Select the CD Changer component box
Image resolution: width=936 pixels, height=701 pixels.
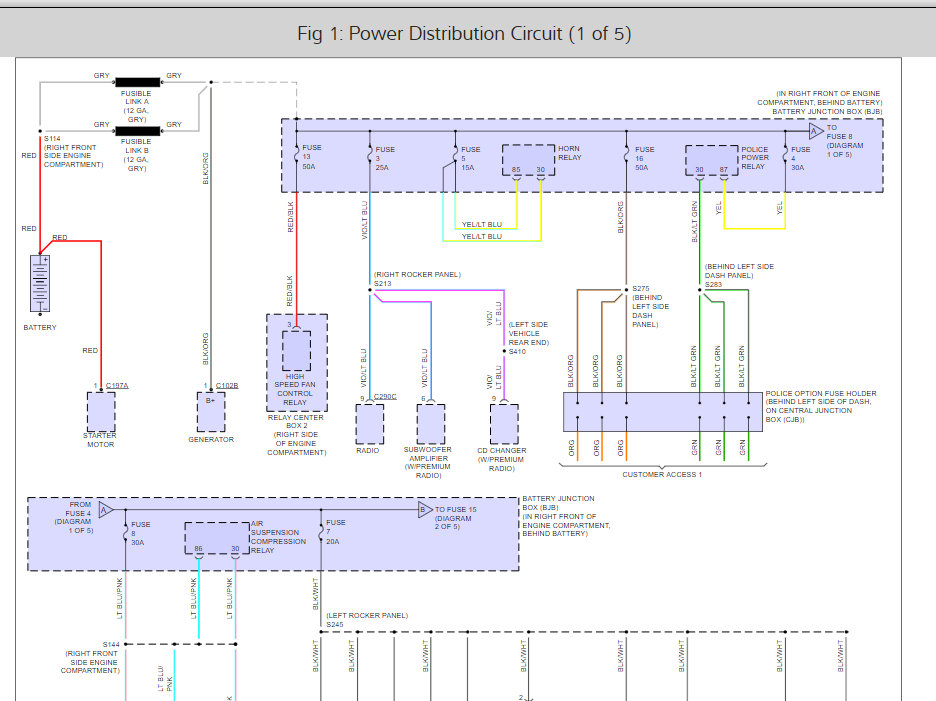[x=504, y=424]
